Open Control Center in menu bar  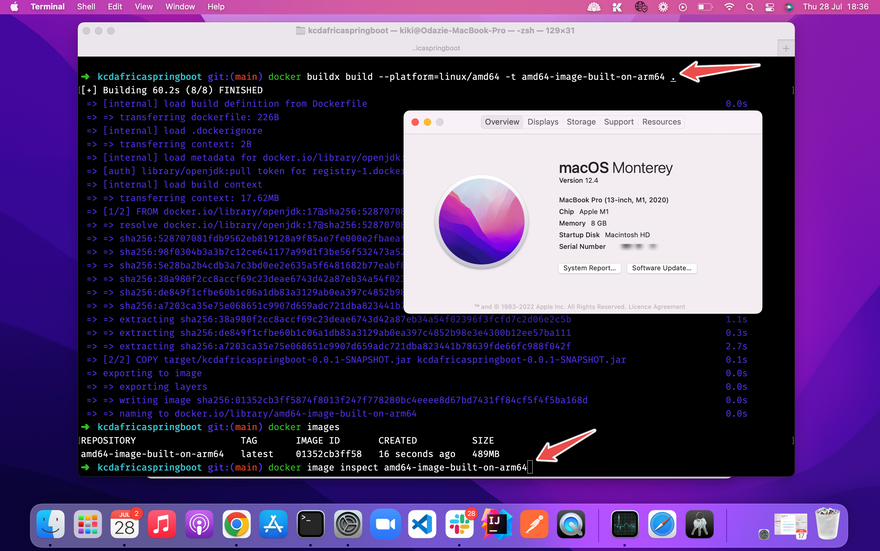[769, 7]
